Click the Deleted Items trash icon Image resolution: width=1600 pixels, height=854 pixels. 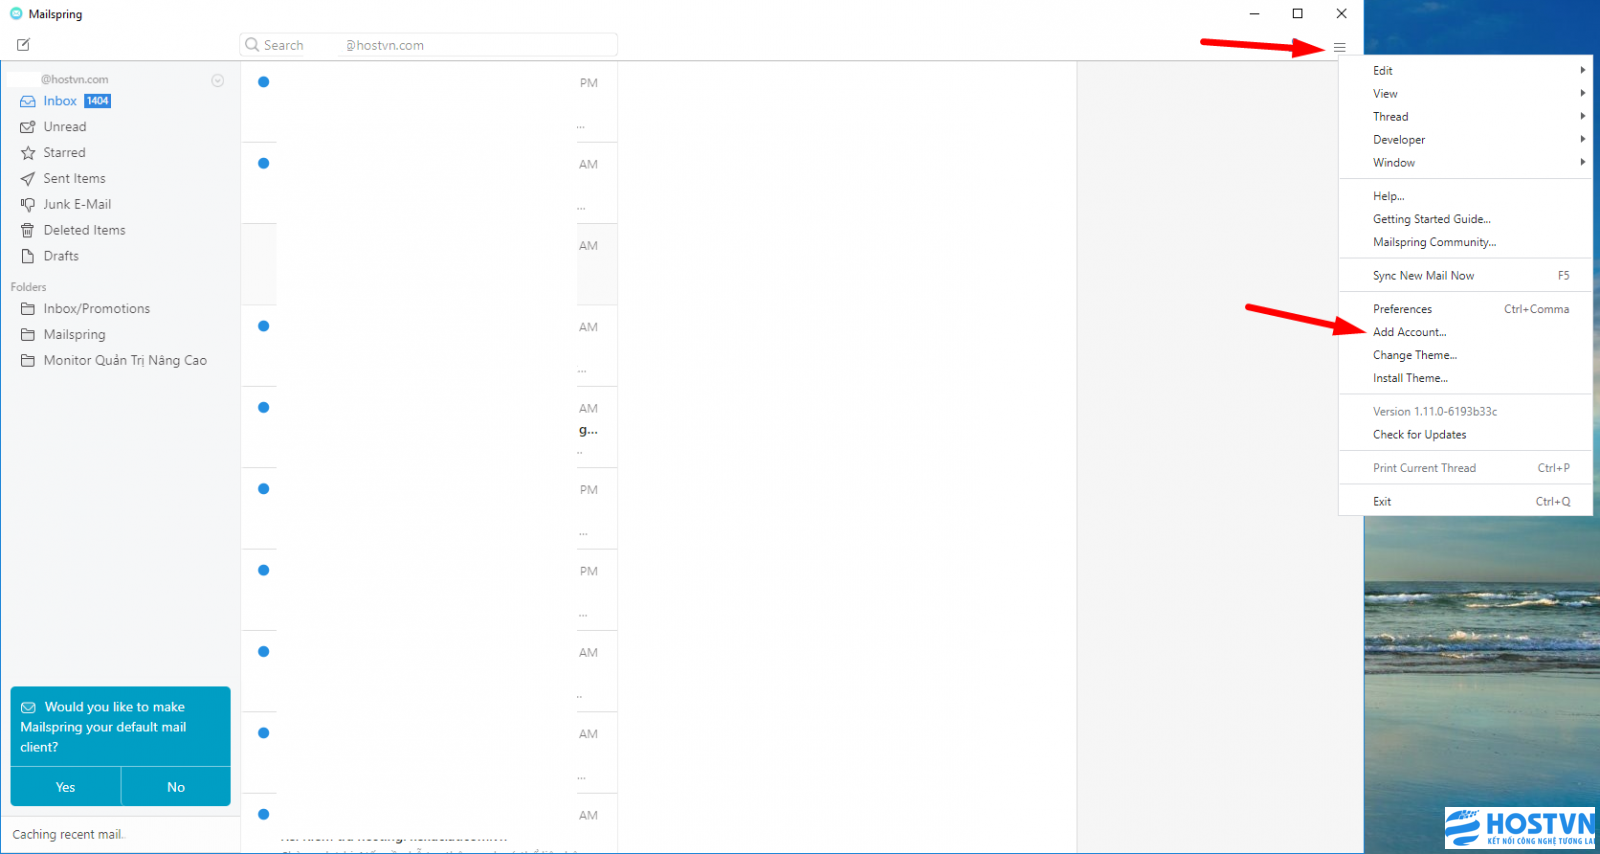[x=28, y=230]
